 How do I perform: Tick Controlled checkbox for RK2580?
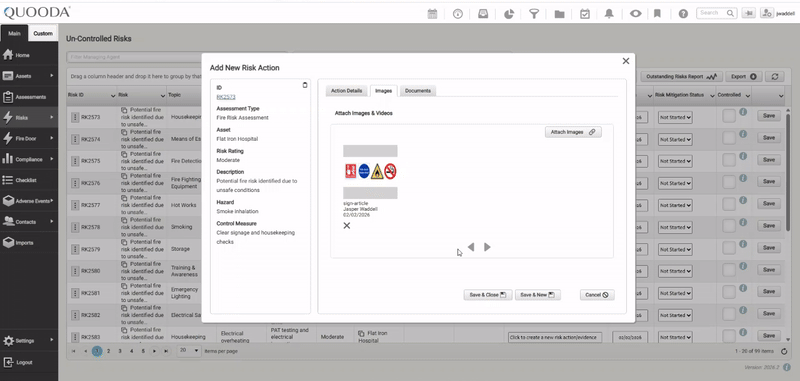click(729, 270)
